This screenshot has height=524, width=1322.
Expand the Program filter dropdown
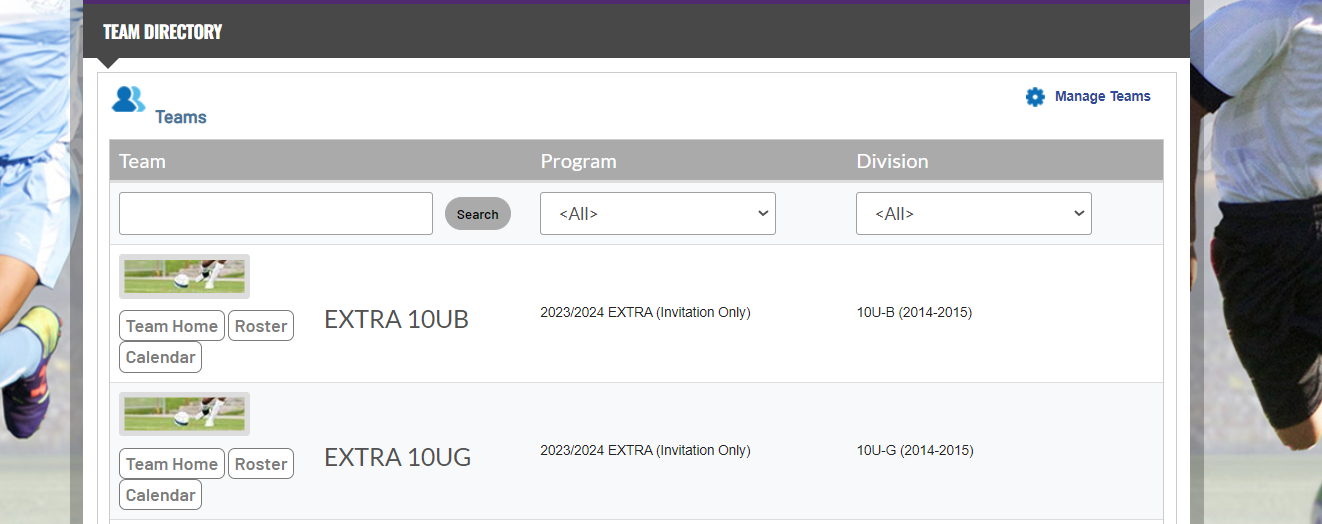tap(657, 214)
